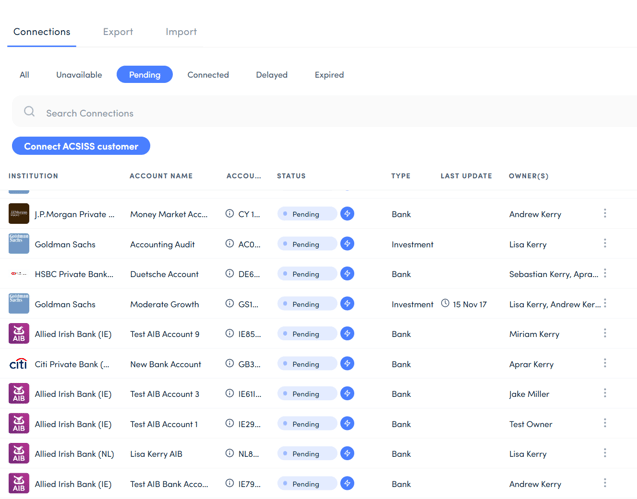Filter connections by Unavailable
The height and width of the screenshot is (499, 637).
79,75
